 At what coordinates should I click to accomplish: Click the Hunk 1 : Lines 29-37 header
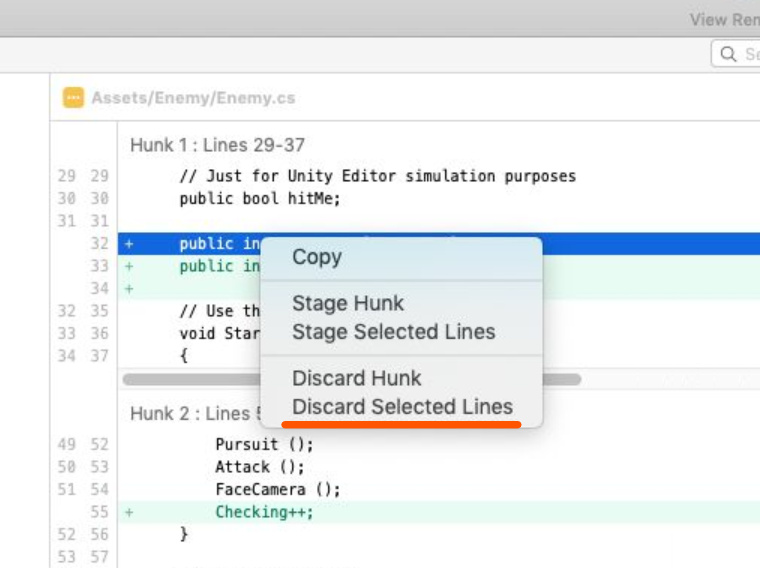[x=217, y=145]
